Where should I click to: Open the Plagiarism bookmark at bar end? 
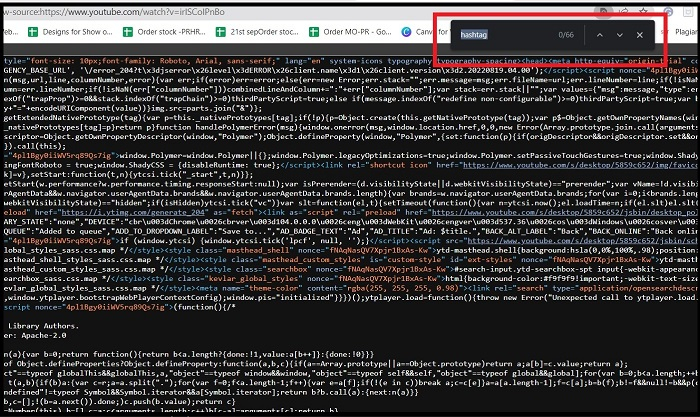click(x=685, y=32)
